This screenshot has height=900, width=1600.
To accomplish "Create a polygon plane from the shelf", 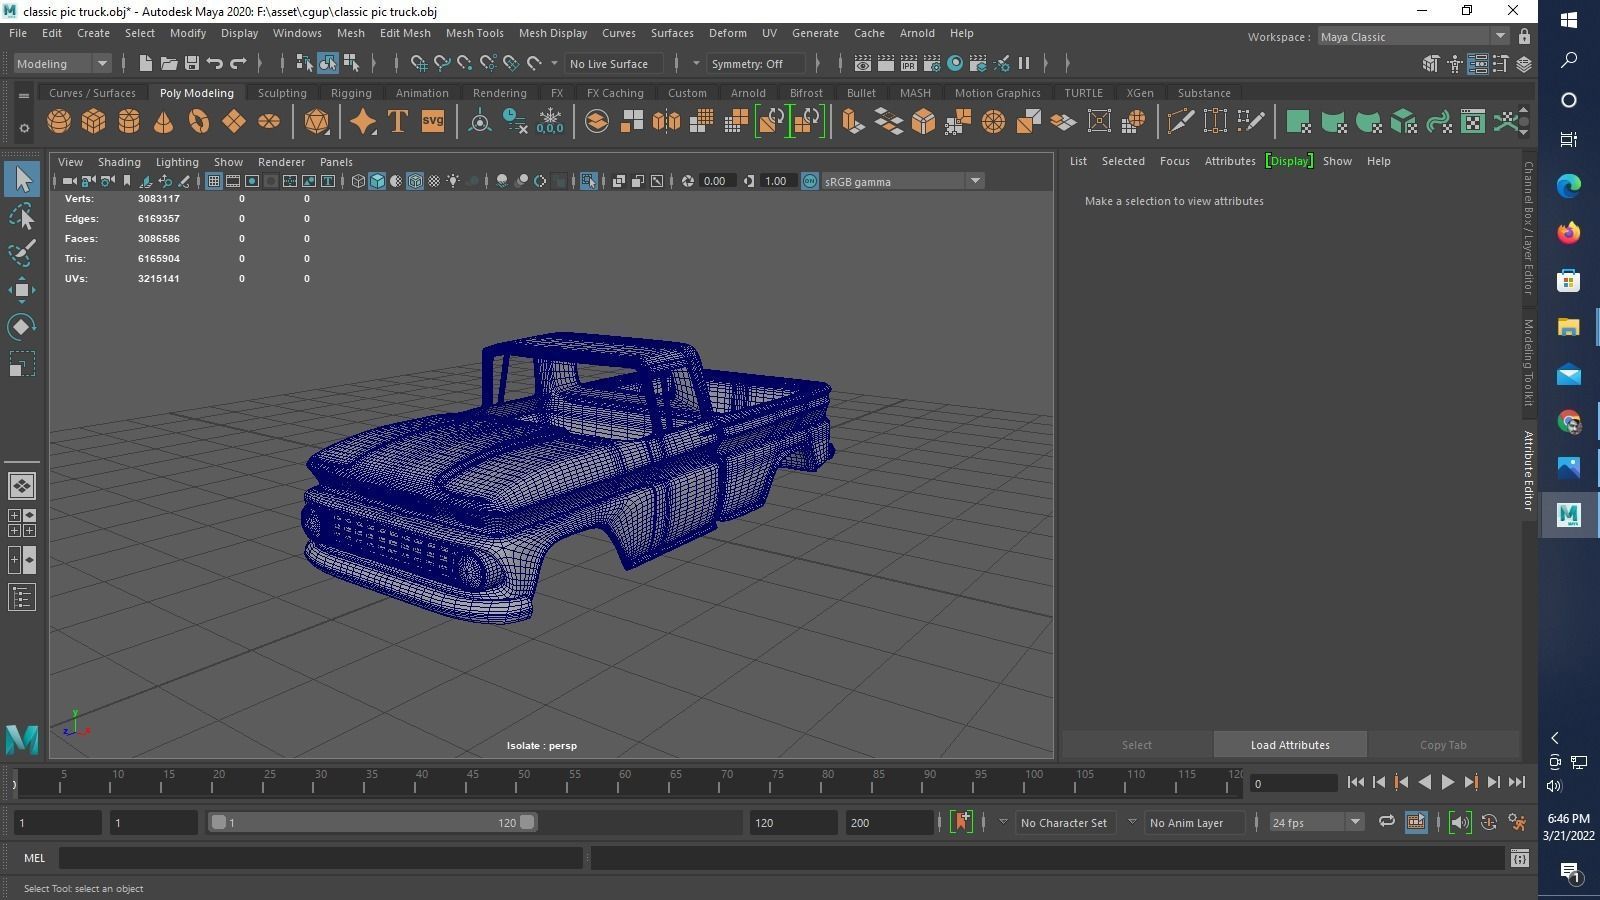I will [234, 122].
